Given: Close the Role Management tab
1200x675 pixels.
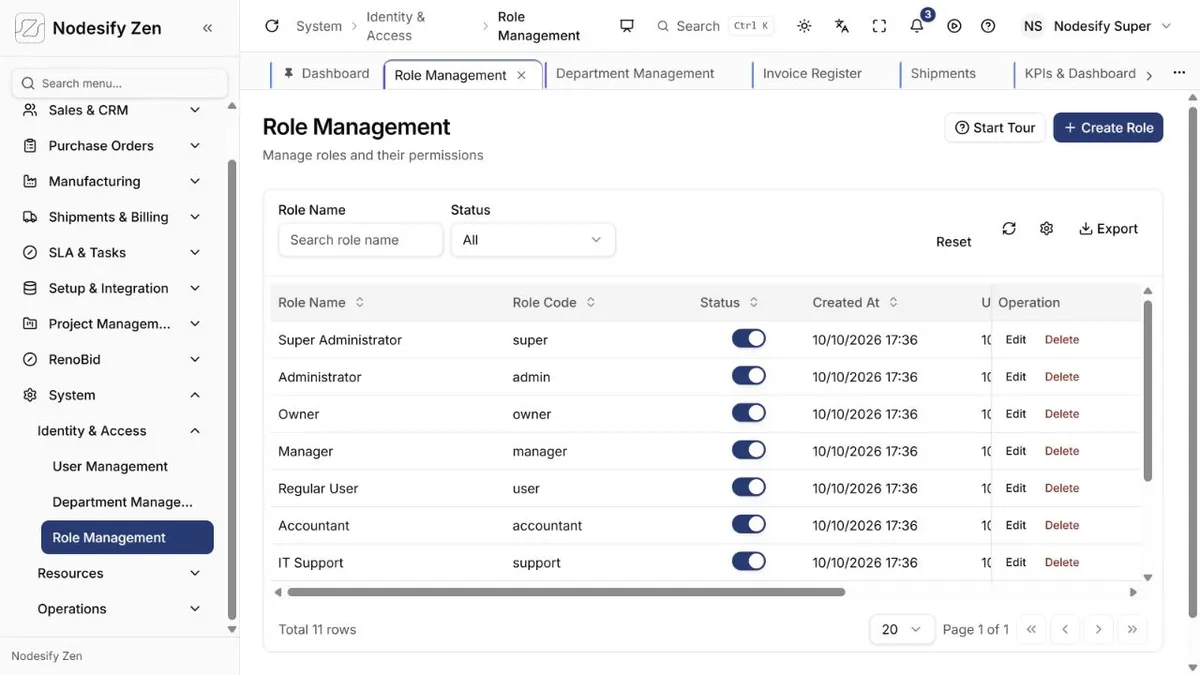Looking at the screenshot, I should click(x=521, y=75).
